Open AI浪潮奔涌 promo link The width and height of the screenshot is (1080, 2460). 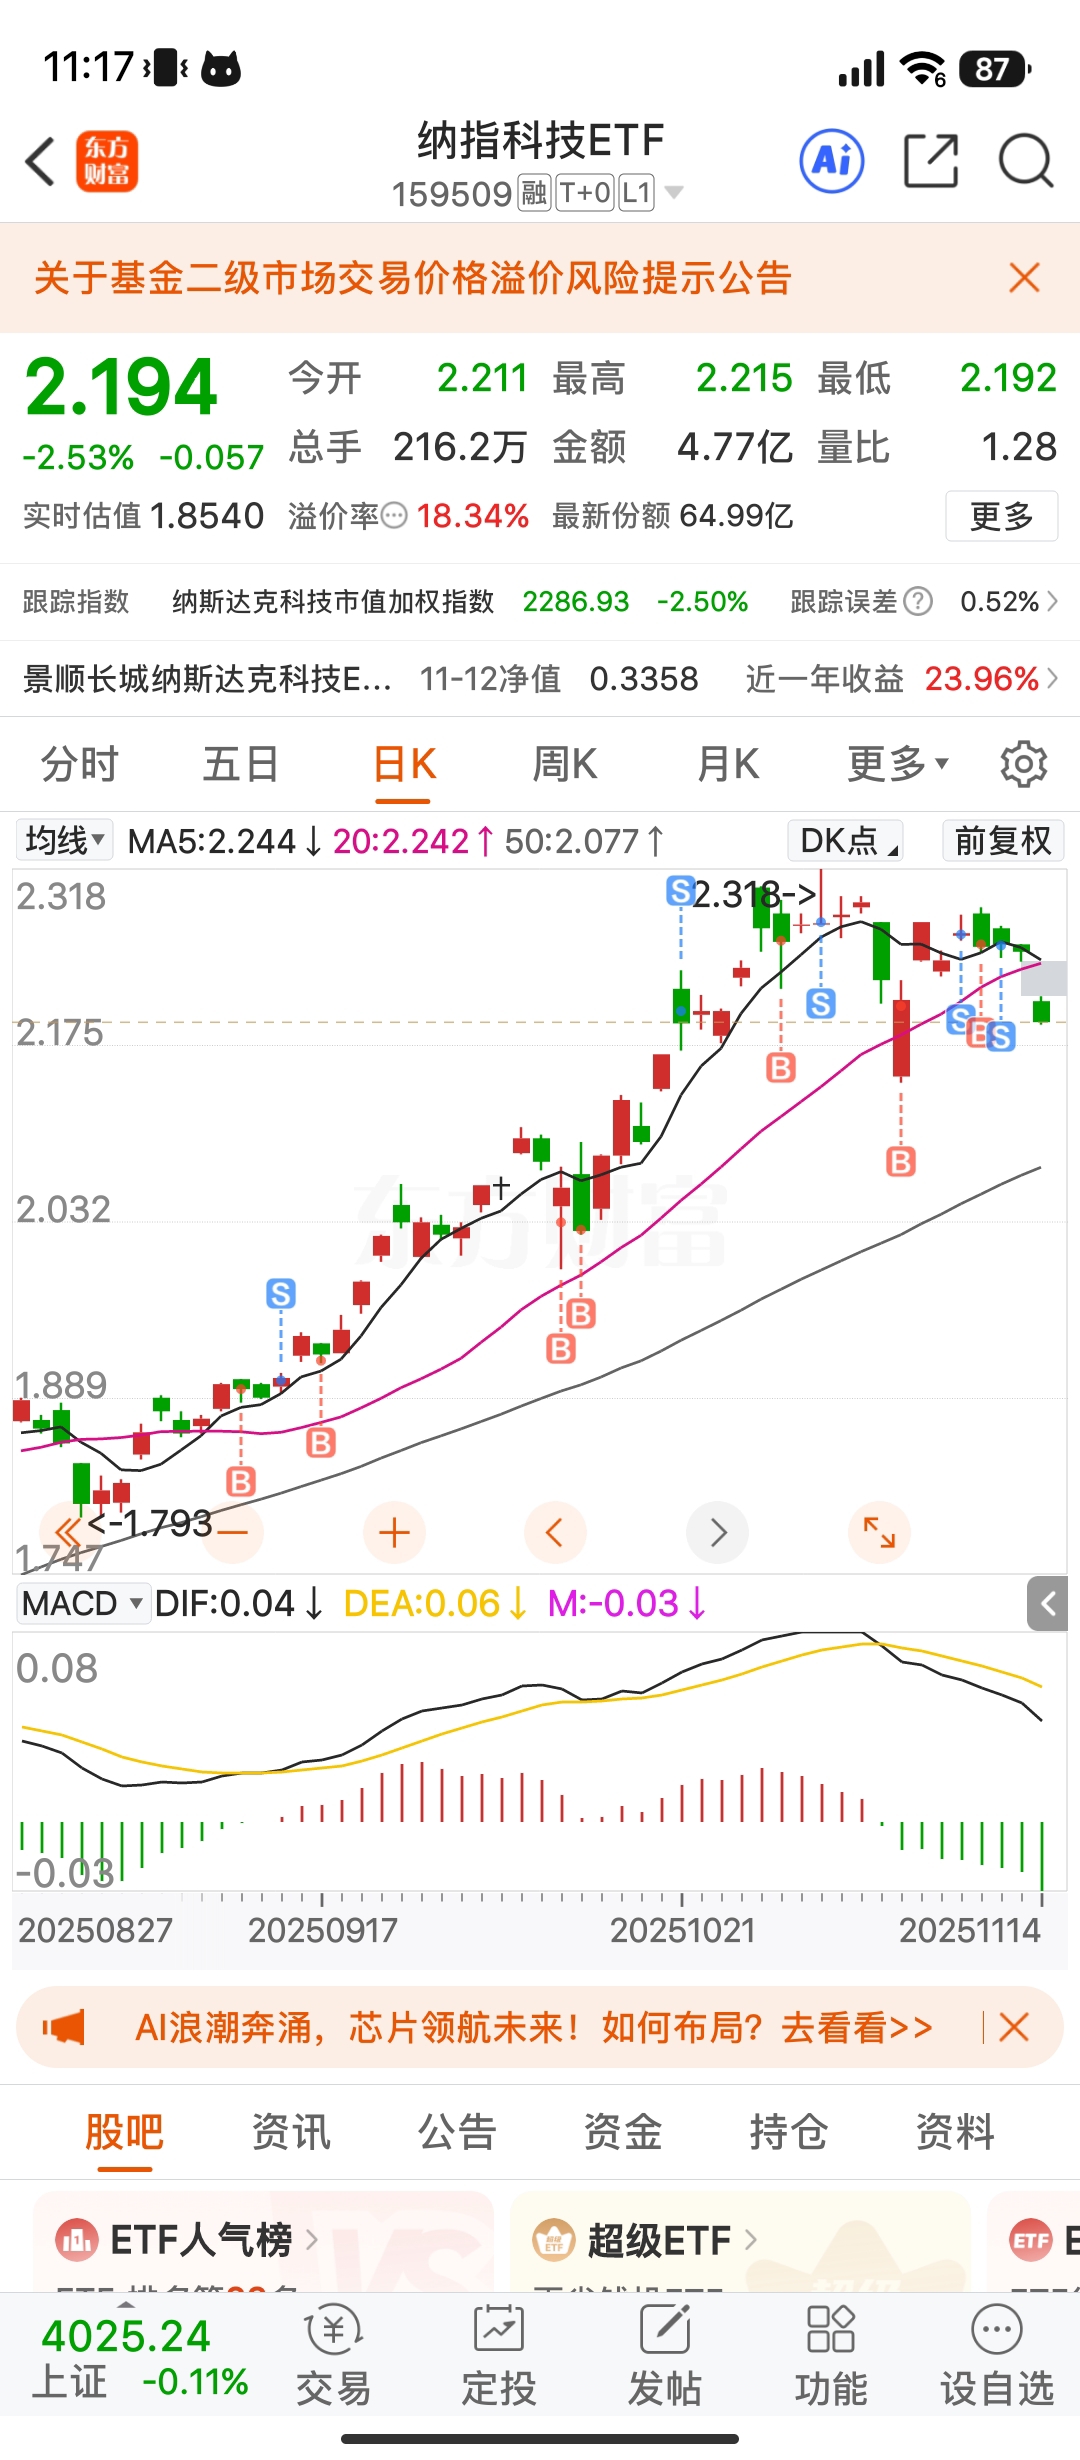pyautogui.click(x=534, y=2027)
